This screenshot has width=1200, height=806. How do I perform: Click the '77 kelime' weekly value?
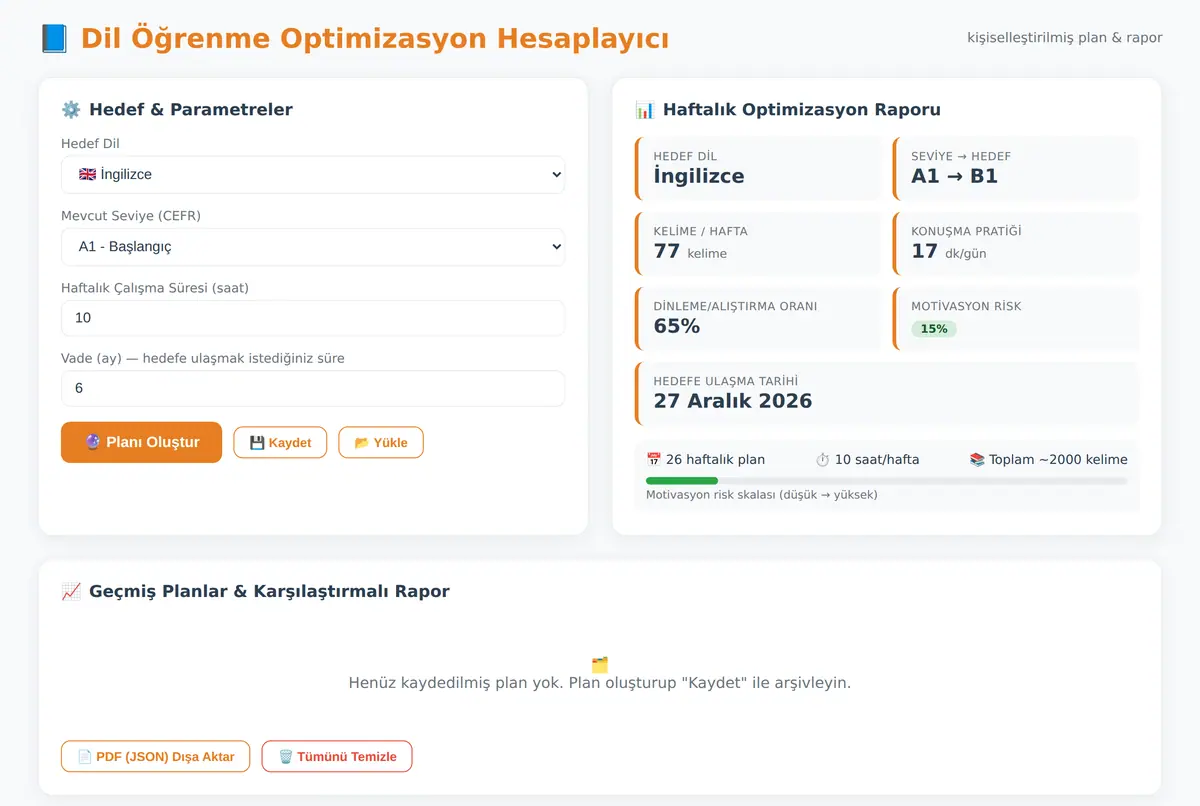click(x=690, y=252)
